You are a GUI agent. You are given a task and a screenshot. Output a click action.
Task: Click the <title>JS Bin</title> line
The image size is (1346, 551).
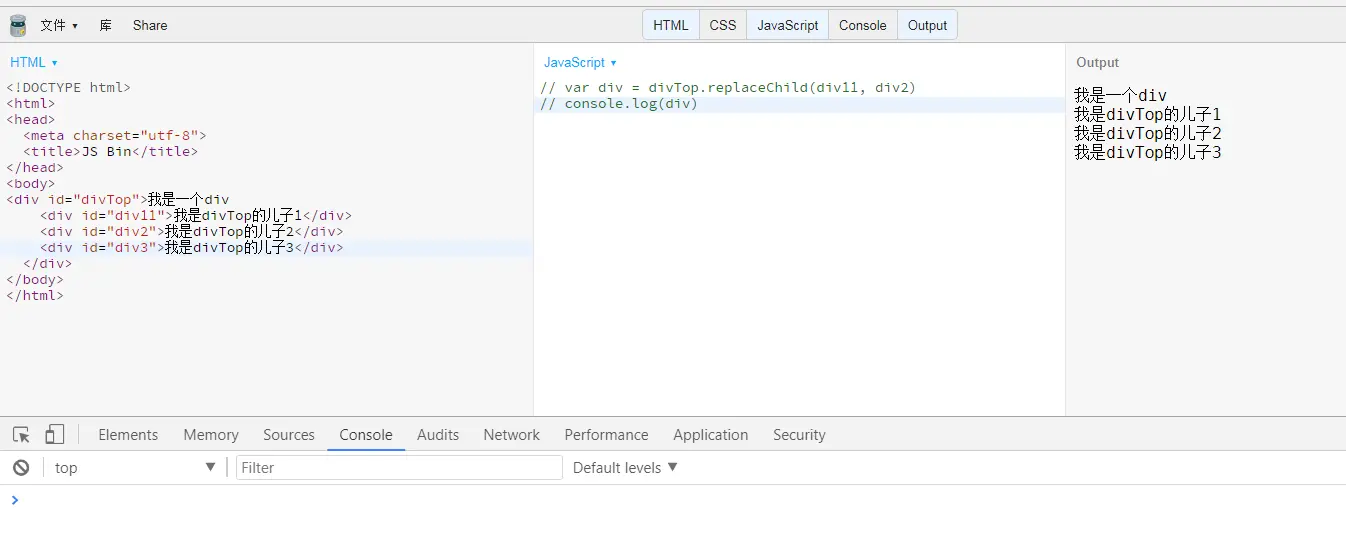pos(110,152)
